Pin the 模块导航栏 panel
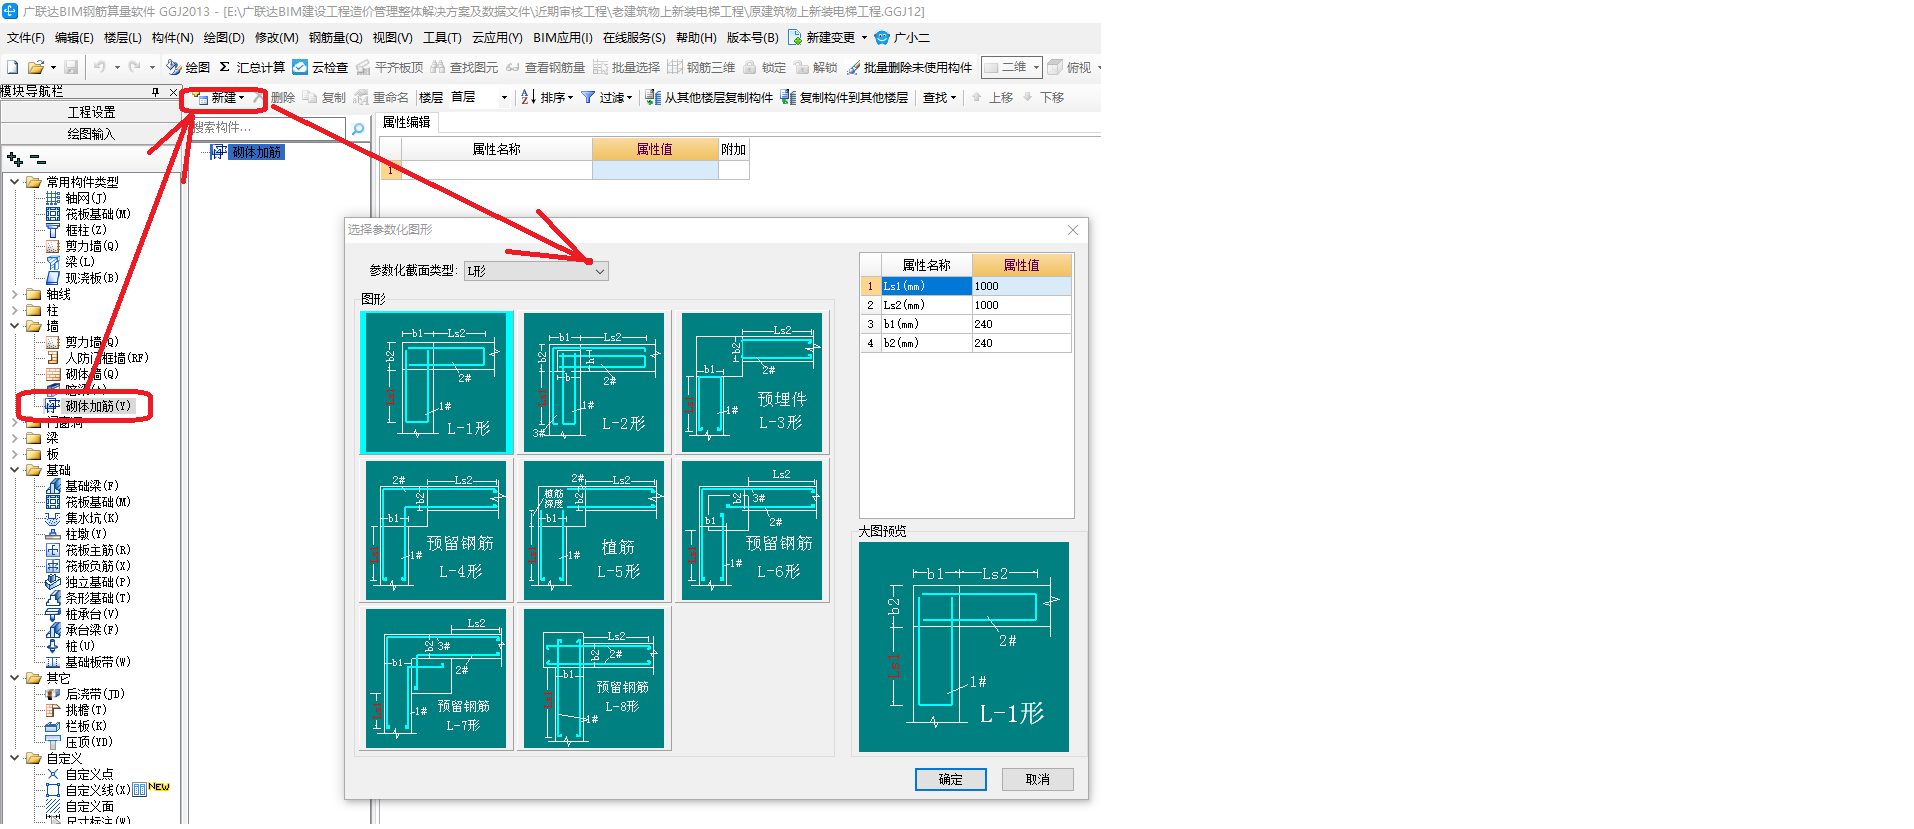The width and height of the screenshot is (1914, 829). click(x=156, y=91)
